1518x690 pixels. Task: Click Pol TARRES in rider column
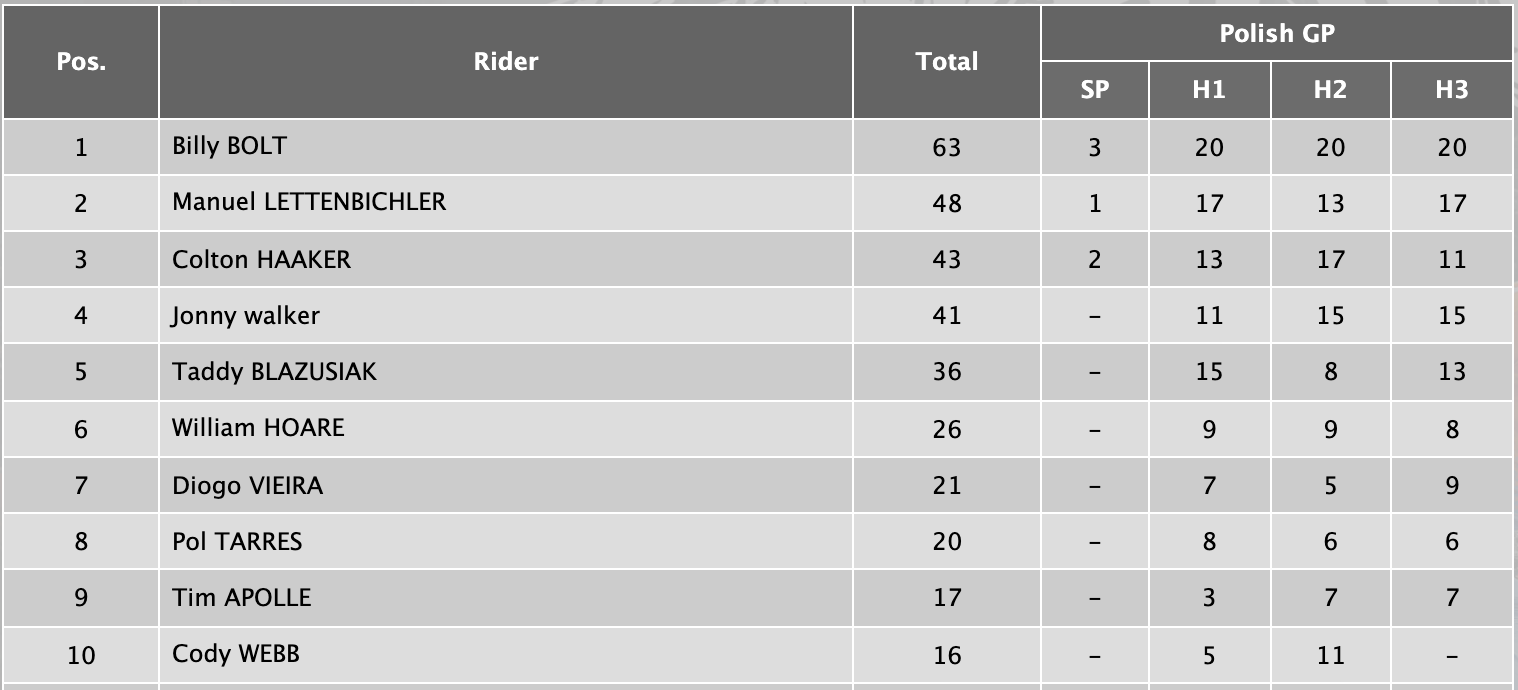[237, 541]
